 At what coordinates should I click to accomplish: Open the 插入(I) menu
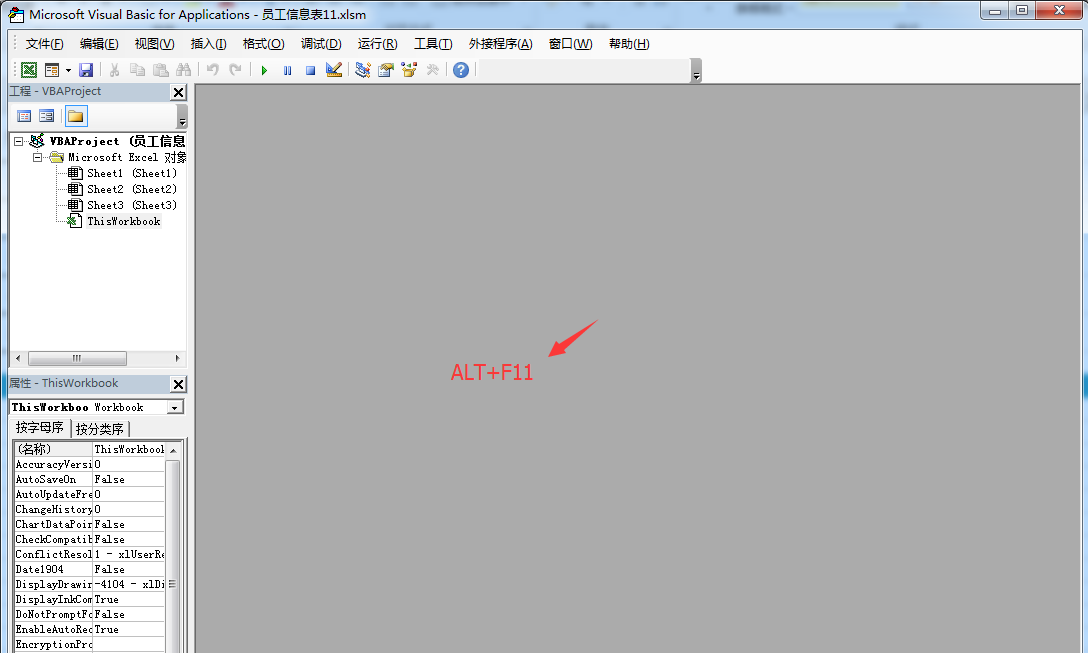click(208, 44)
